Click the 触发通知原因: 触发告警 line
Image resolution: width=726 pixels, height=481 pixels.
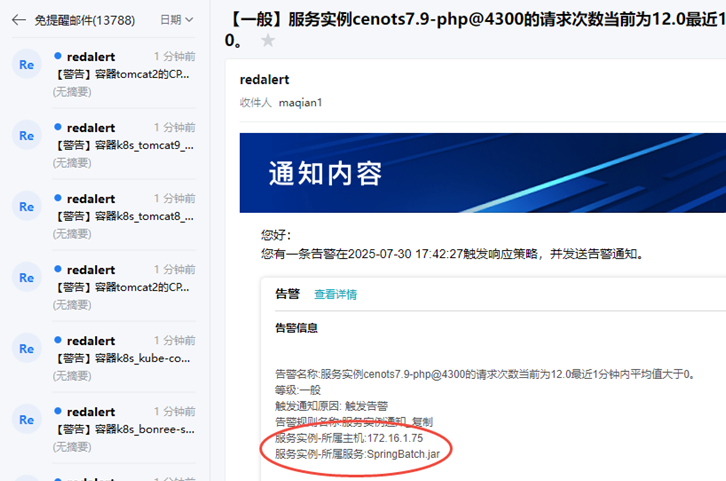pyautogui.click(x=332, y=406)
